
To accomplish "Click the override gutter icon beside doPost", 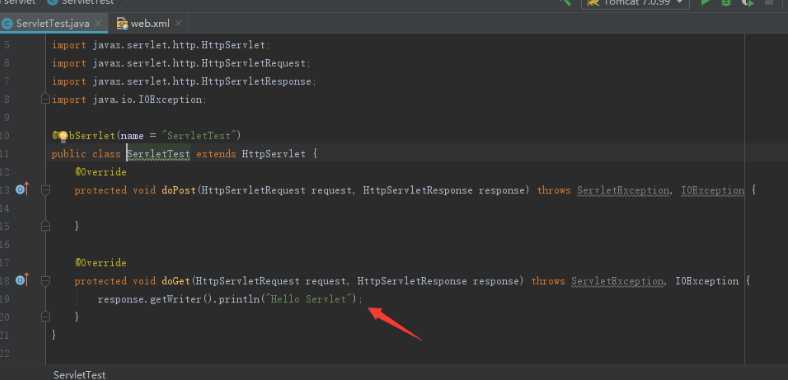I will (x=22, y=190).
